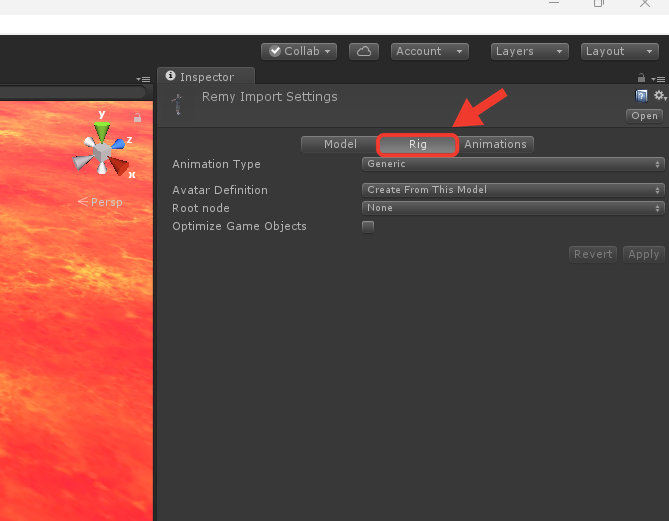This screenshot has height=521, width=669.
Task: Click the blue Z axis gizmo cone
Action: (x=118, y=143)
